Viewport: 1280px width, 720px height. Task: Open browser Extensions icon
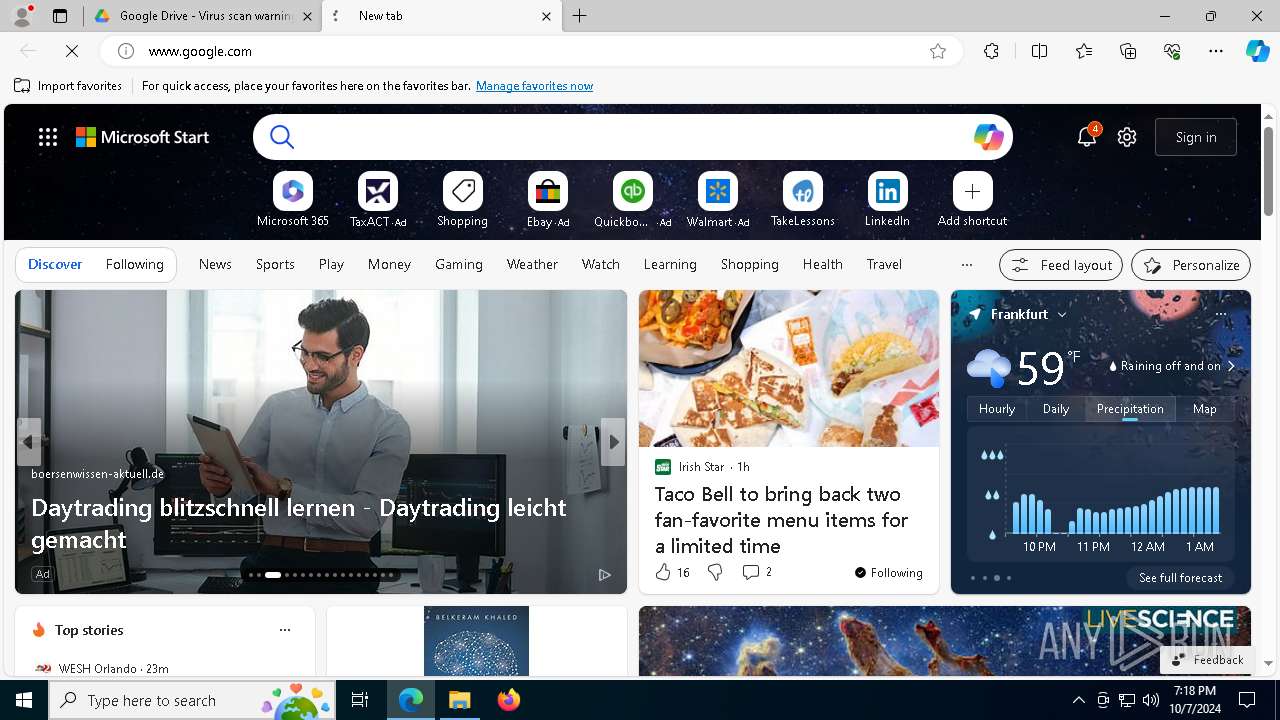click(991, 51)
